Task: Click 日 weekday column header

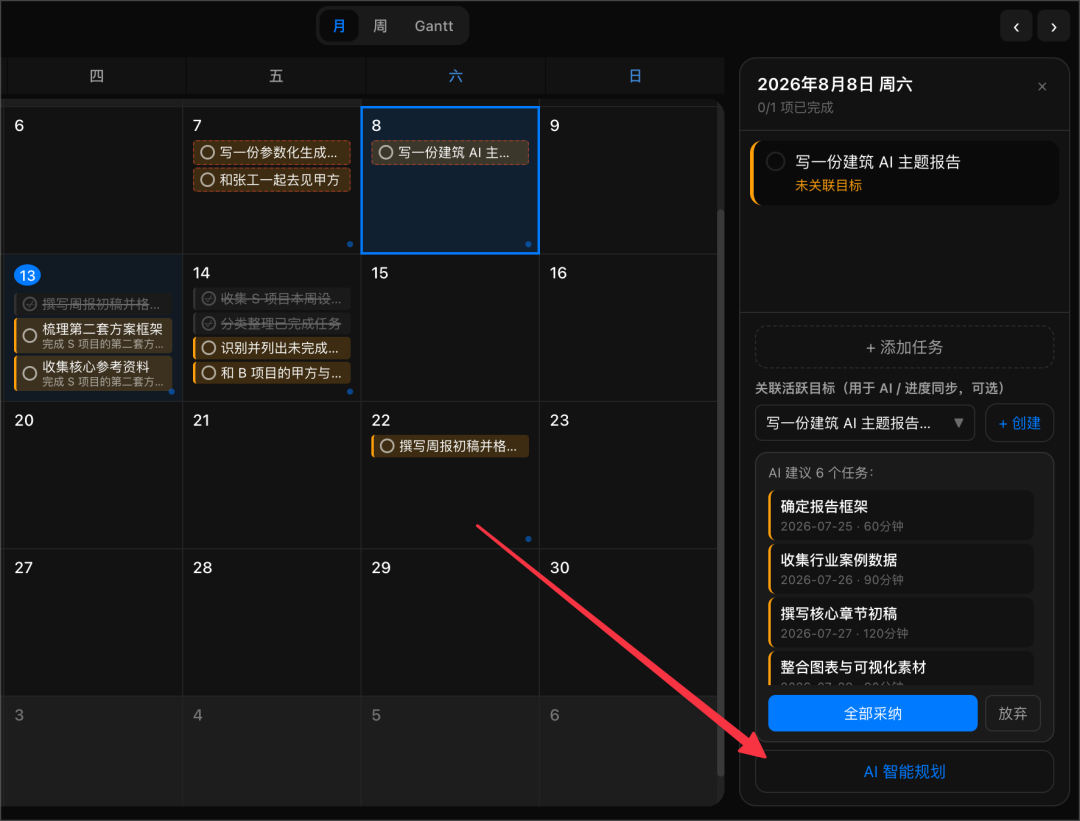Action: click(x=635, y=76)
